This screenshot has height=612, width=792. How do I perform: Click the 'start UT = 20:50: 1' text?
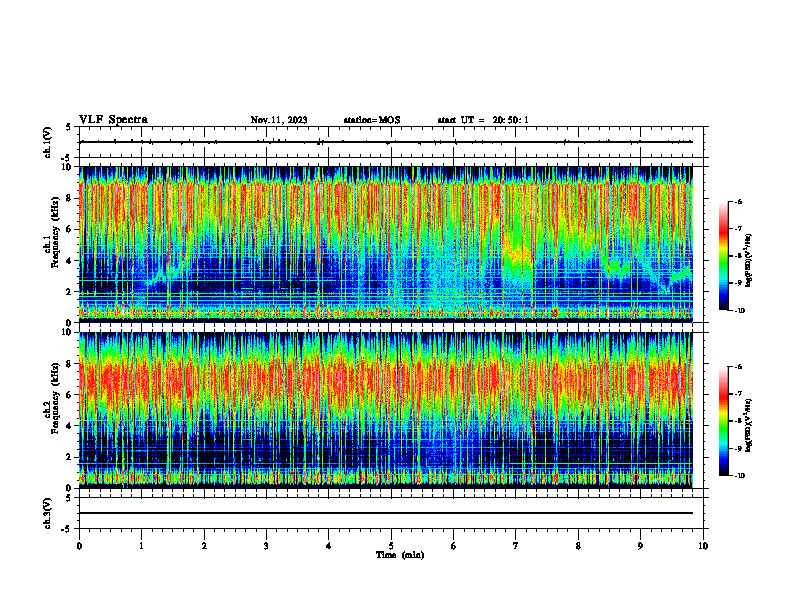click(483, 120)
